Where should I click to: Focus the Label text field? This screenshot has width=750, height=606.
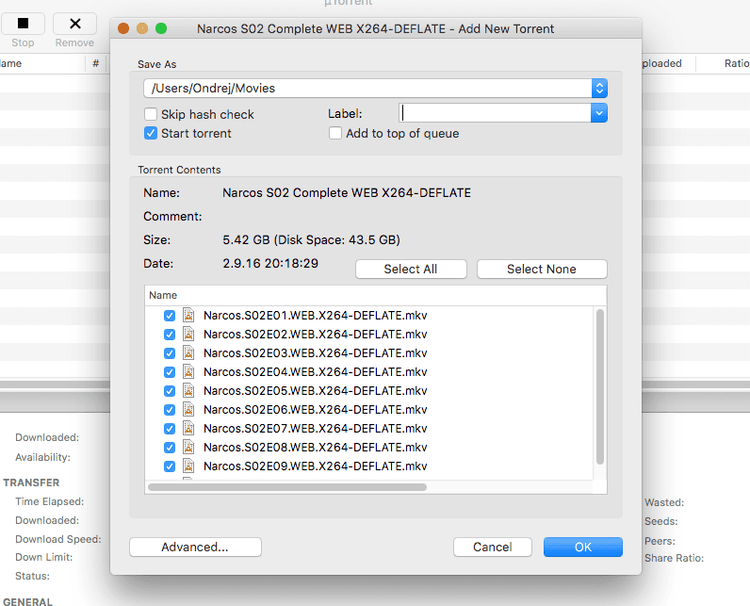tap(495, 113)
